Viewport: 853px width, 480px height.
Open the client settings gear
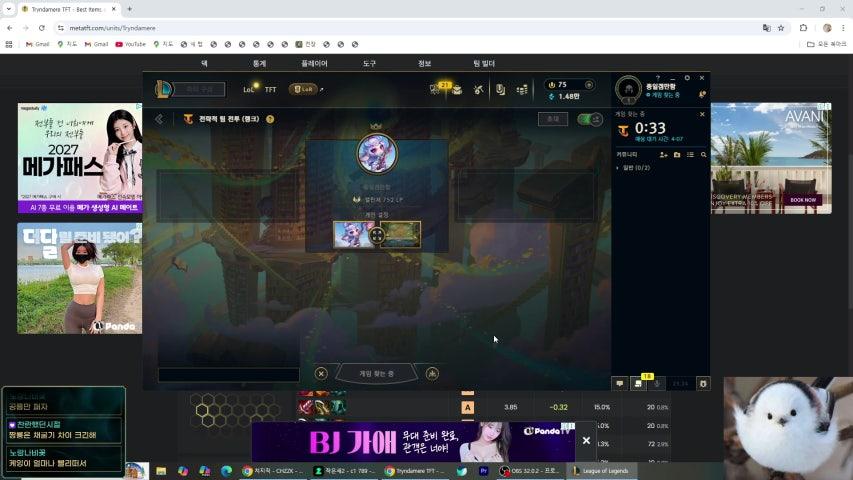click(x=687, y=78)
